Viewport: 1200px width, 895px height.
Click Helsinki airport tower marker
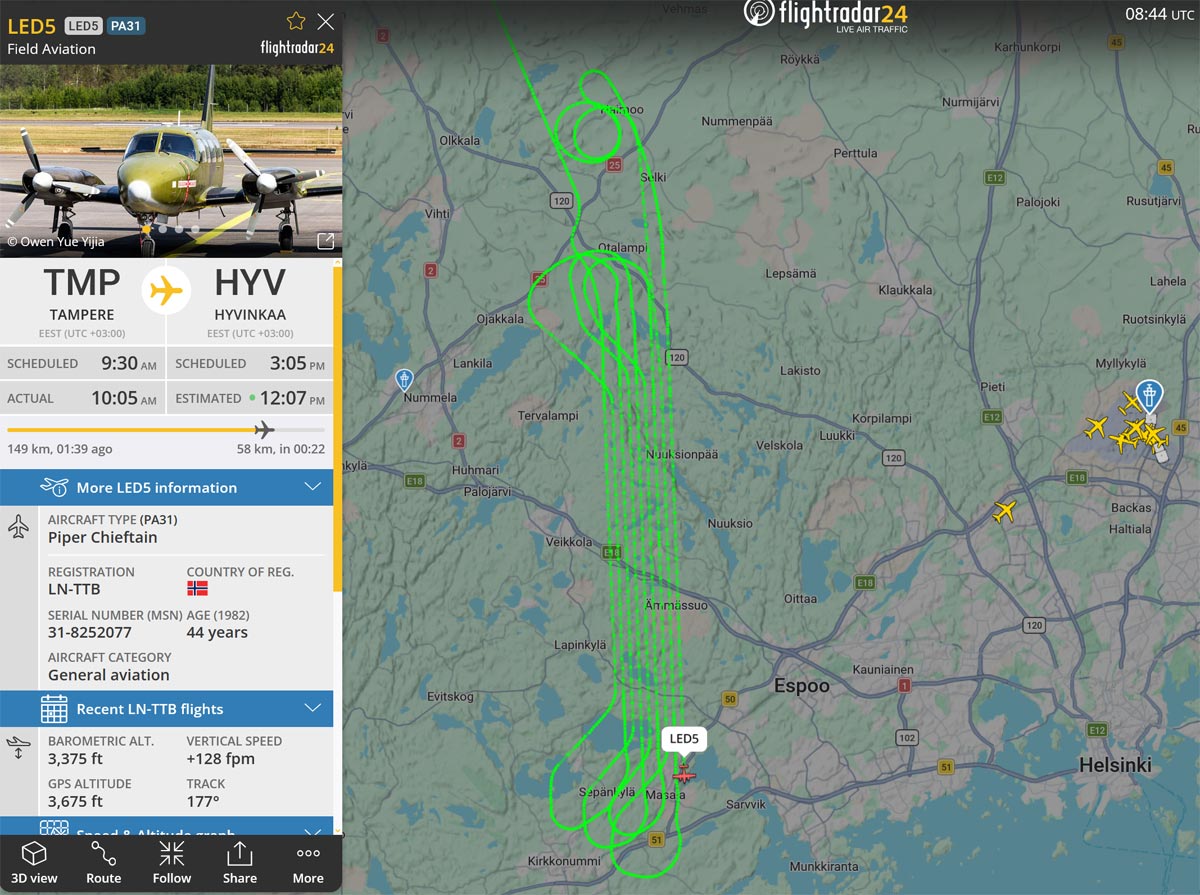pyautogui.click(x=1150, y=396)
